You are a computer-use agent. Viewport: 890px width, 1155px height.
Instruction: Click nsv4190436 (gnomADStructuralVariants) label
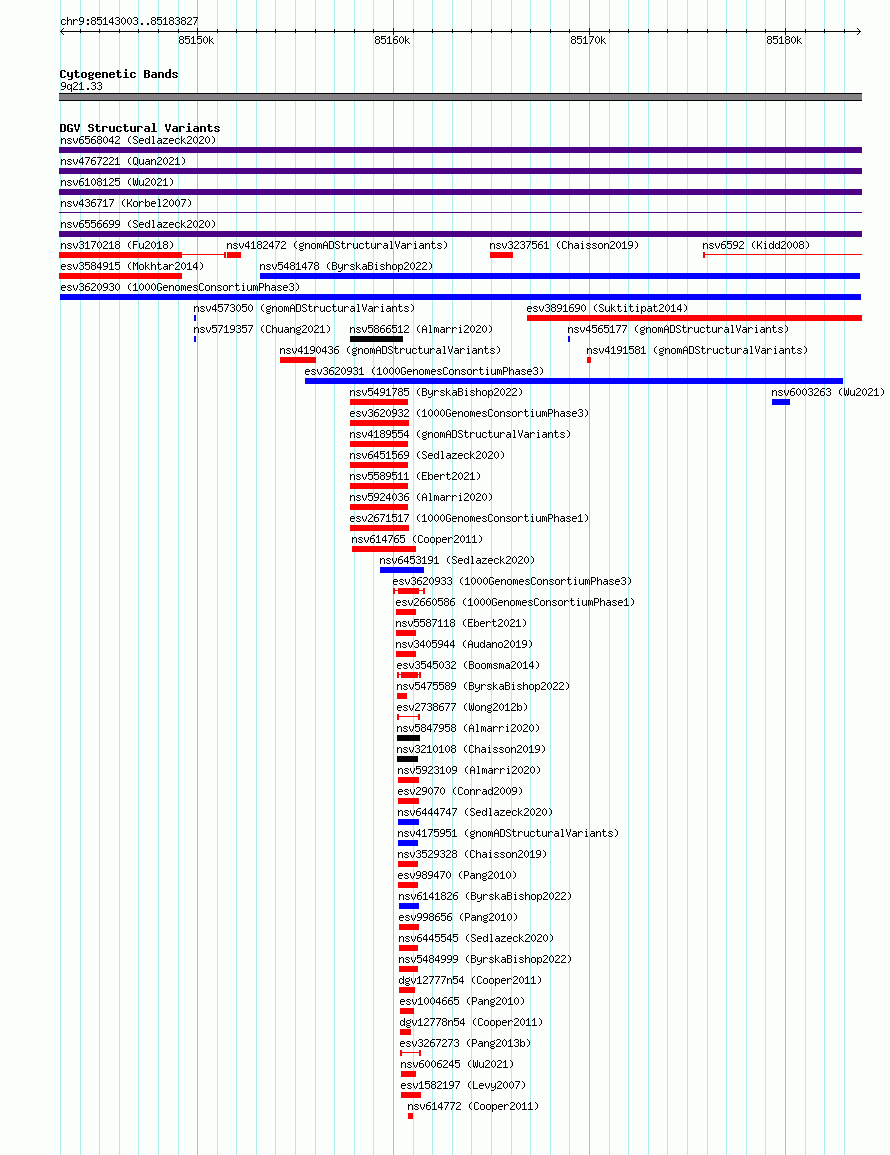click(390, 351)
